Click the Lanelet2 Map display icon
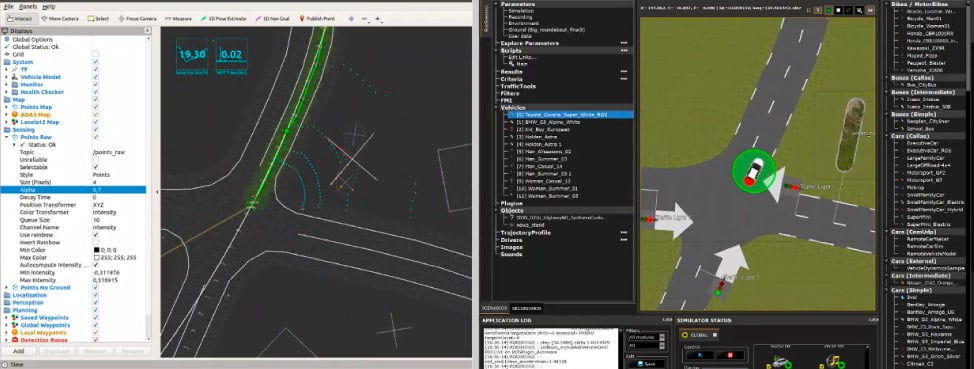 [x=16, y=122]
